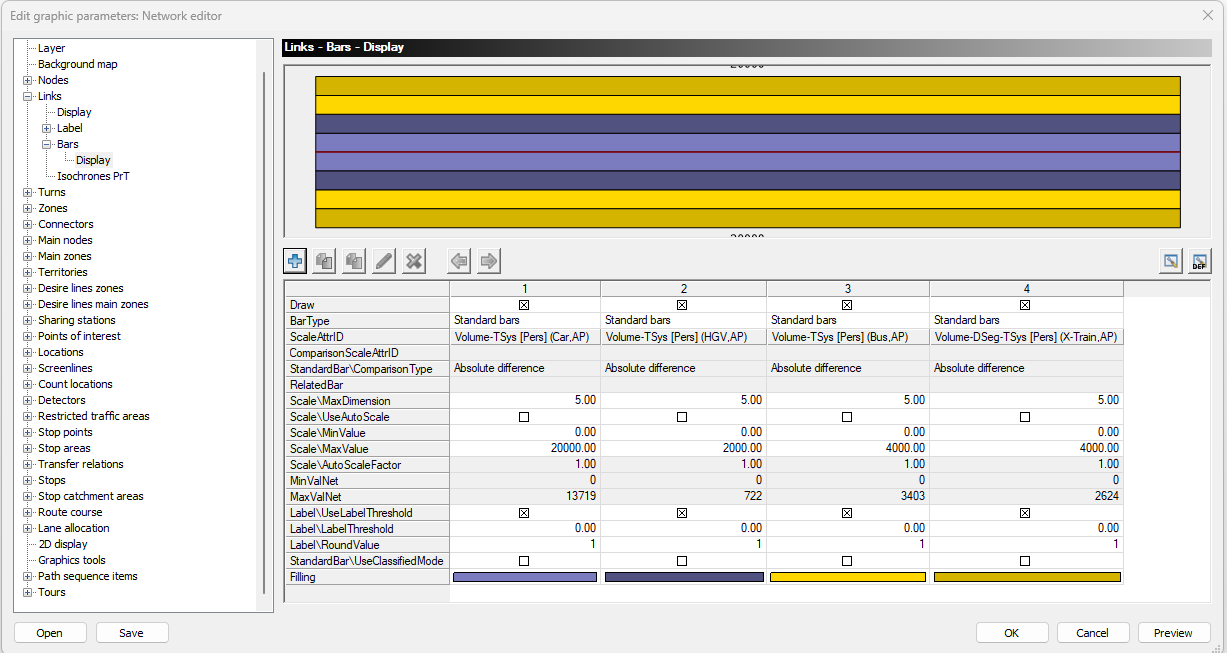
Task: Click the Standard bars cell in column 2
Action: (683, 320)
